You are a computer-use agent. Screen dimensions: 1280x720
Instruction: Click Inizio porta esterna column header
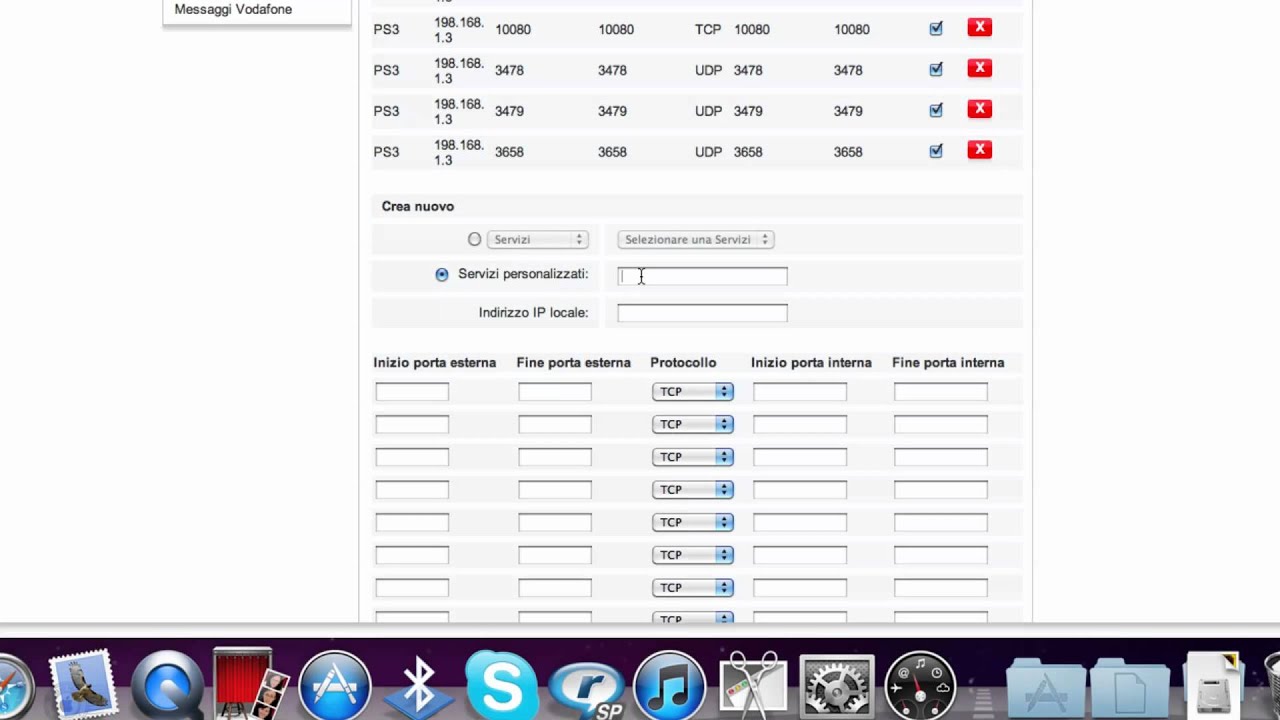pos(435,362)
